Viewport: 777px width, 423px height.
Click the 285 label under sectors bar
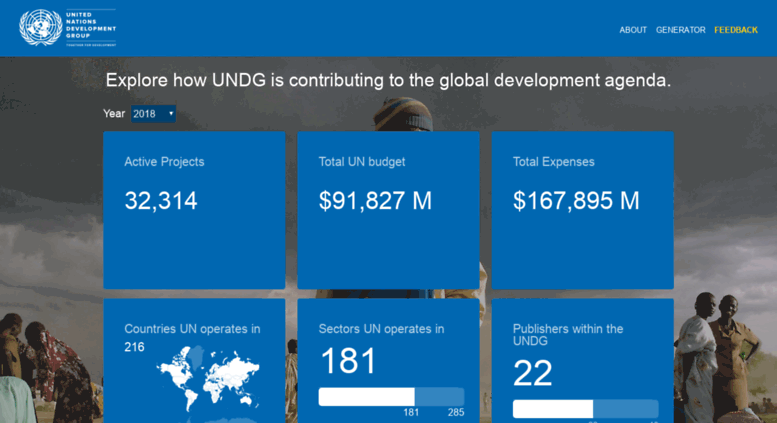456,412
